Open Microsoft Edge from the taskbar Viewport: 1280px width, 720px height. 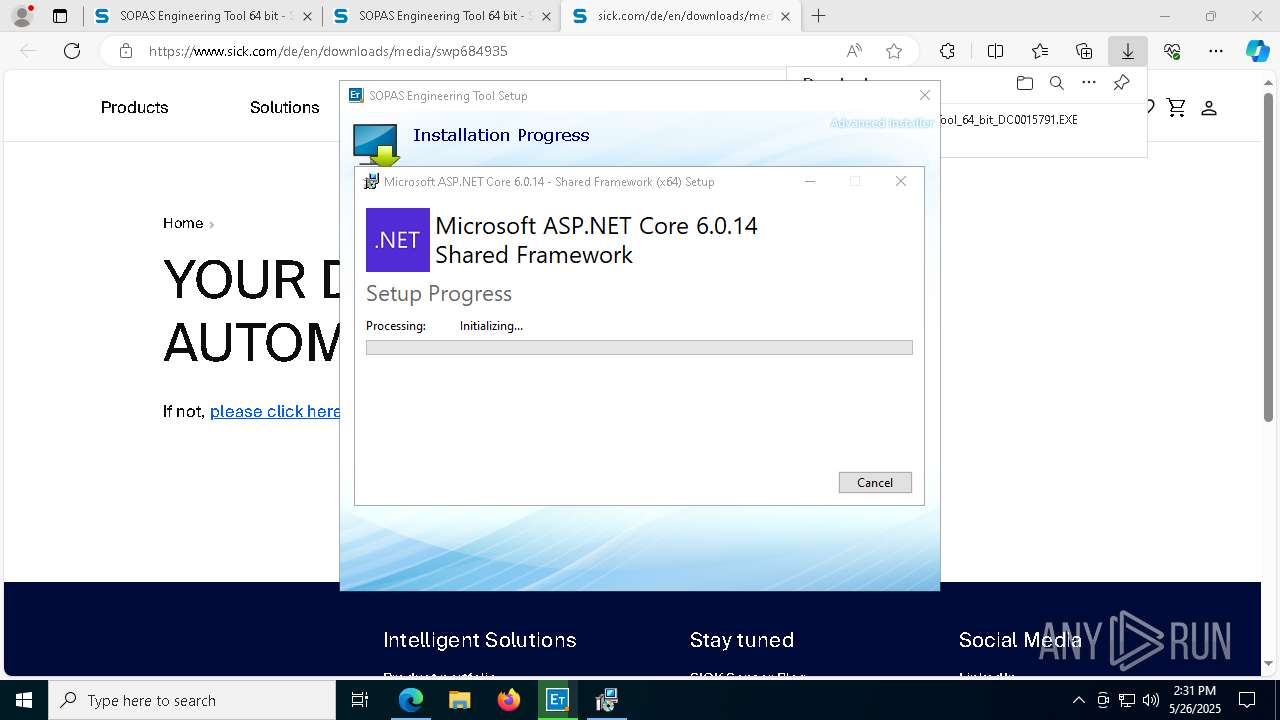(411, 700)
